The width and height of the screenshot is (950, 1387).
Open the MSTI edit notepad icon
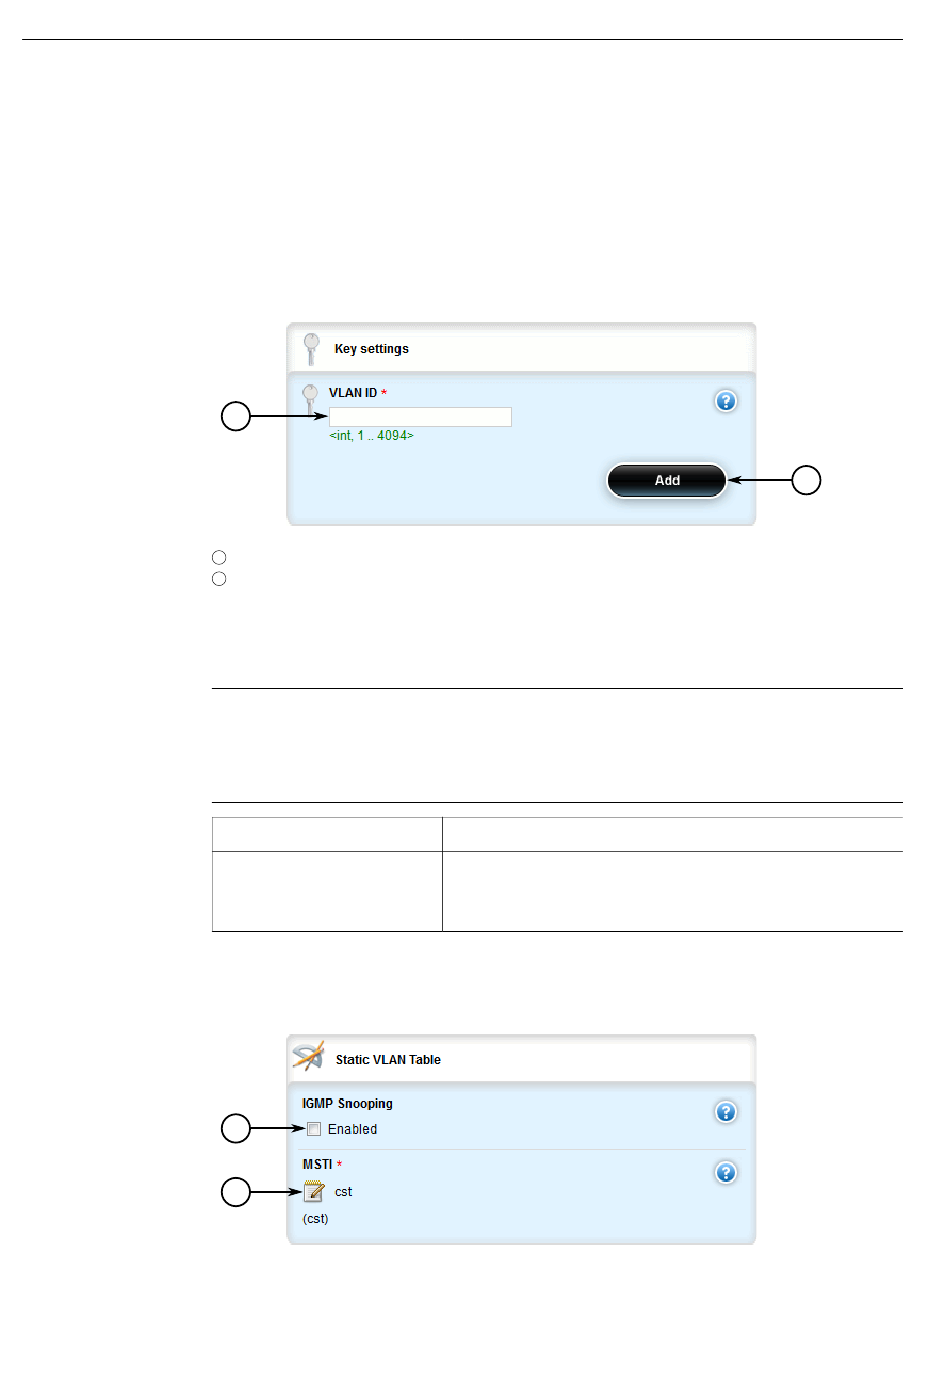coord(314,1191)
